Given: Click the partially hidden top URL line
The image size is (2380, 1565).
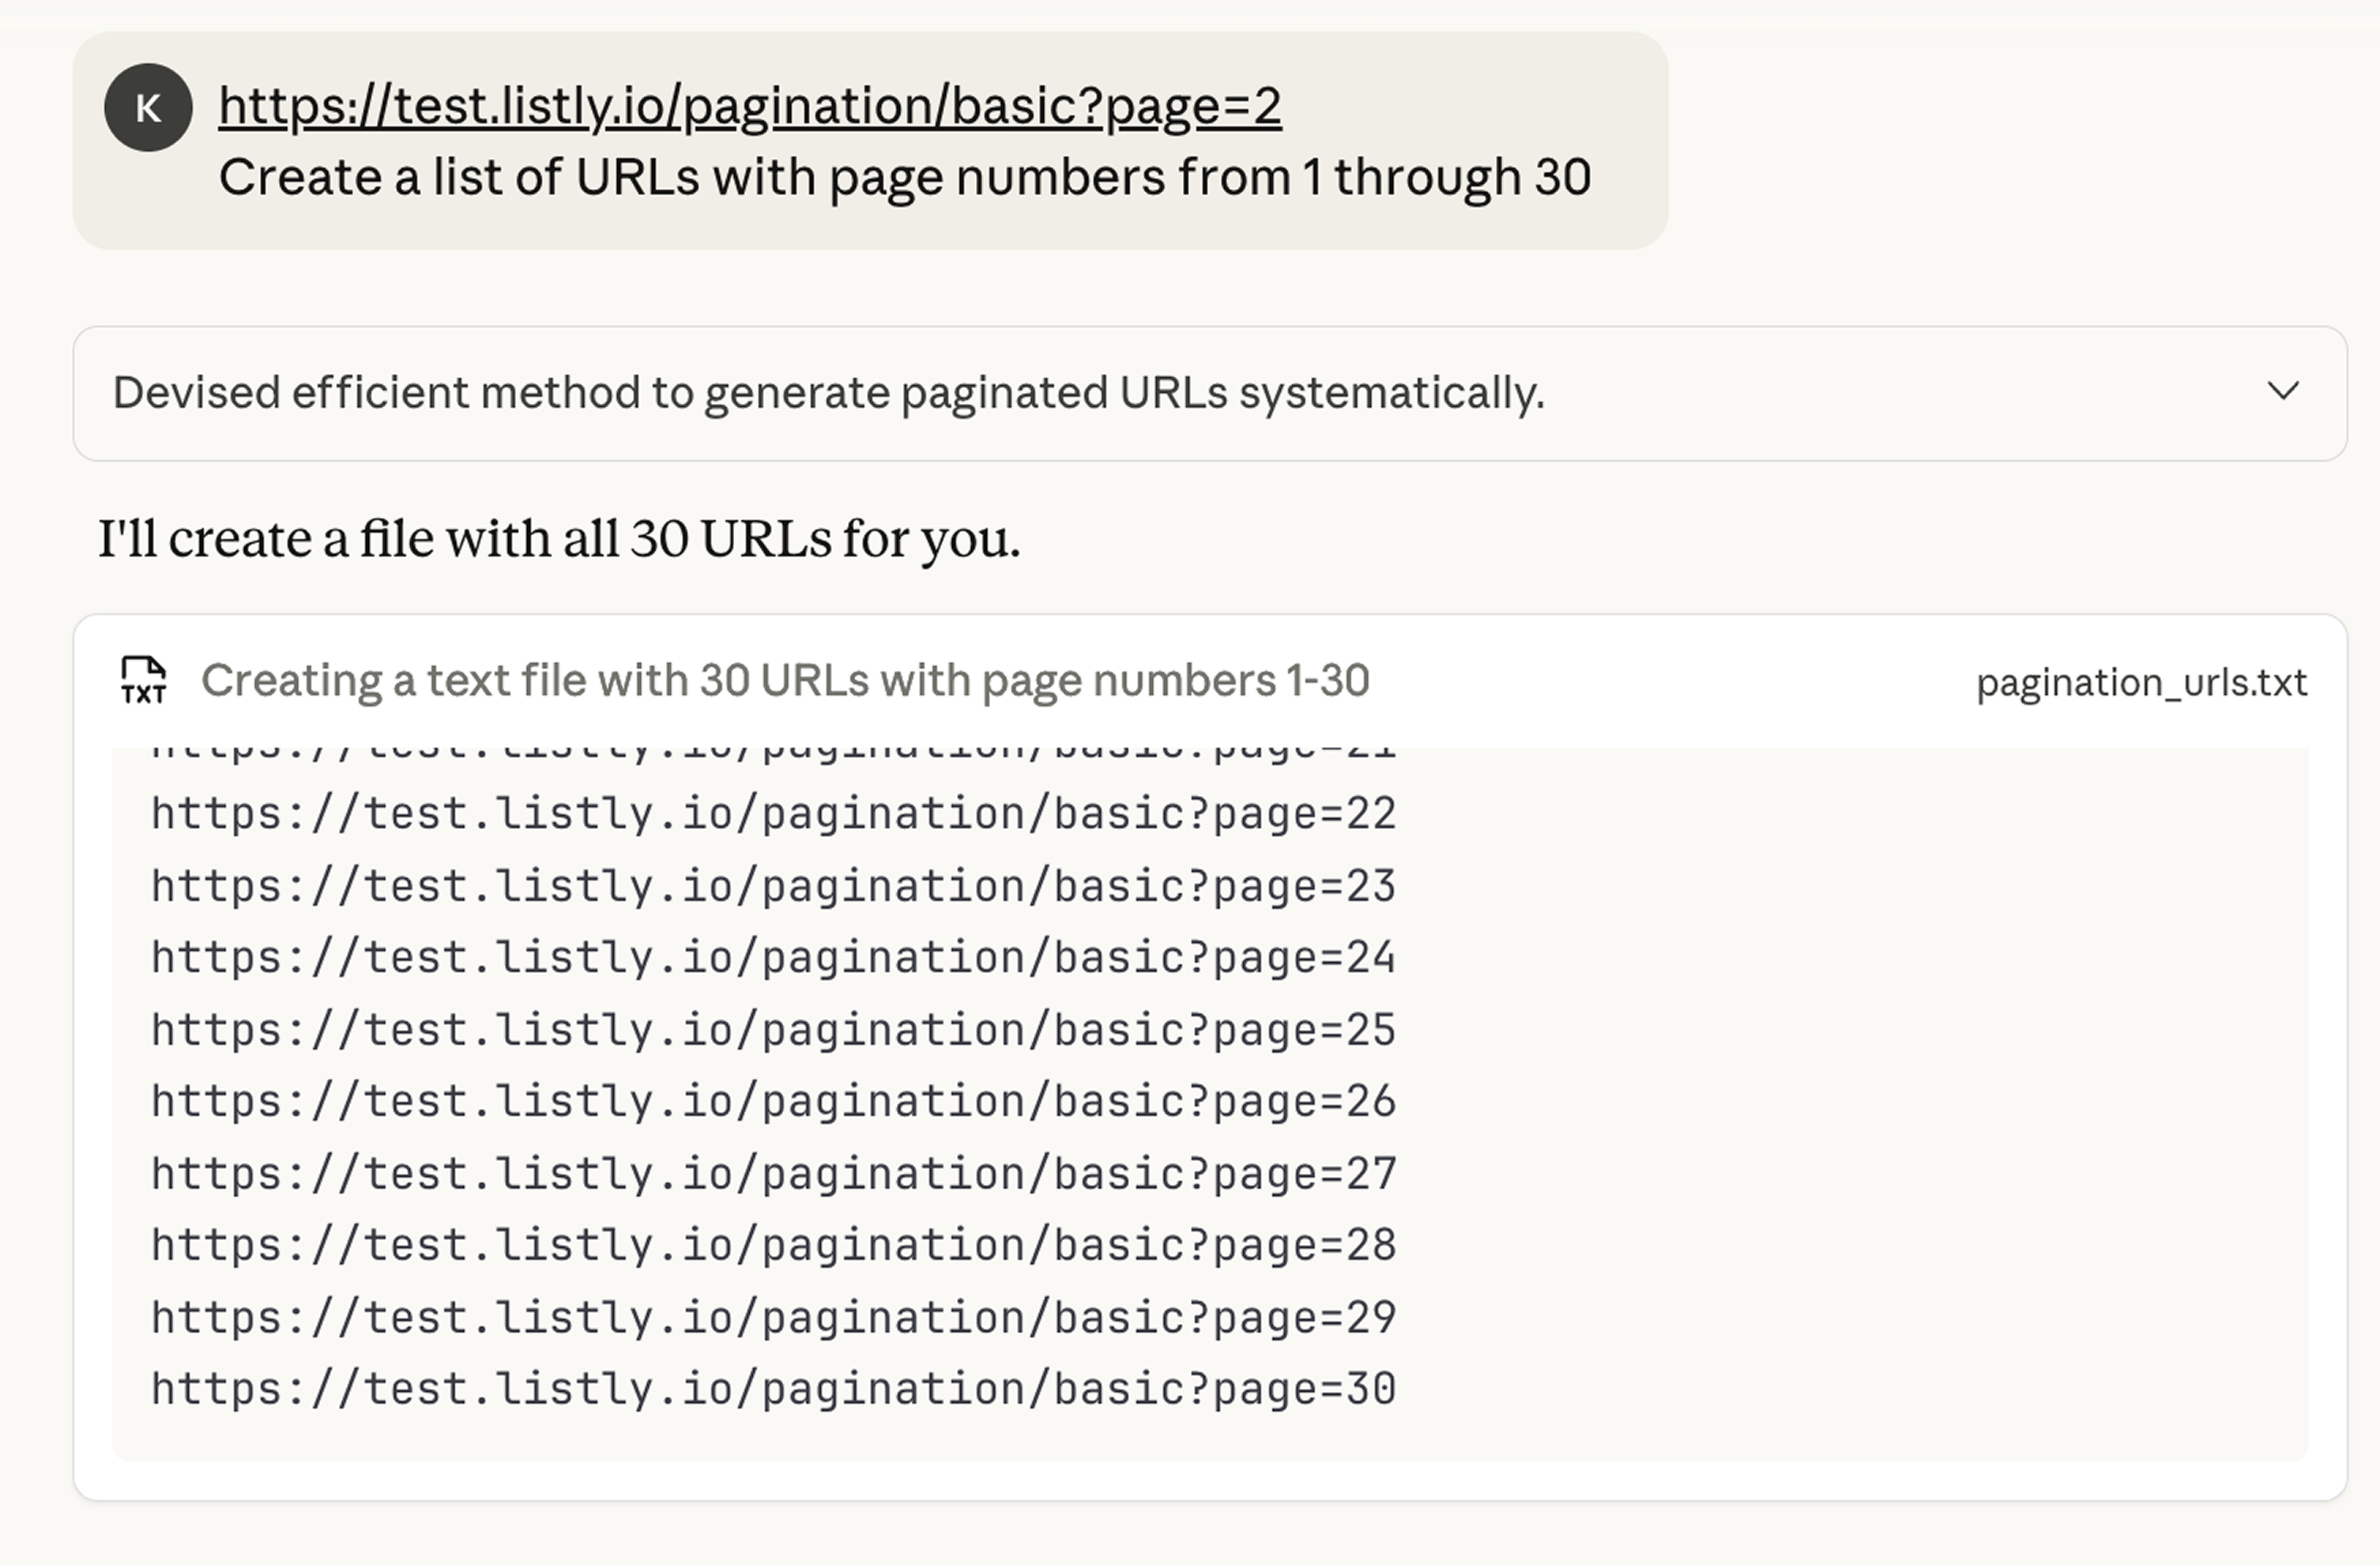Looking at the screenshot, I should 773,753.
